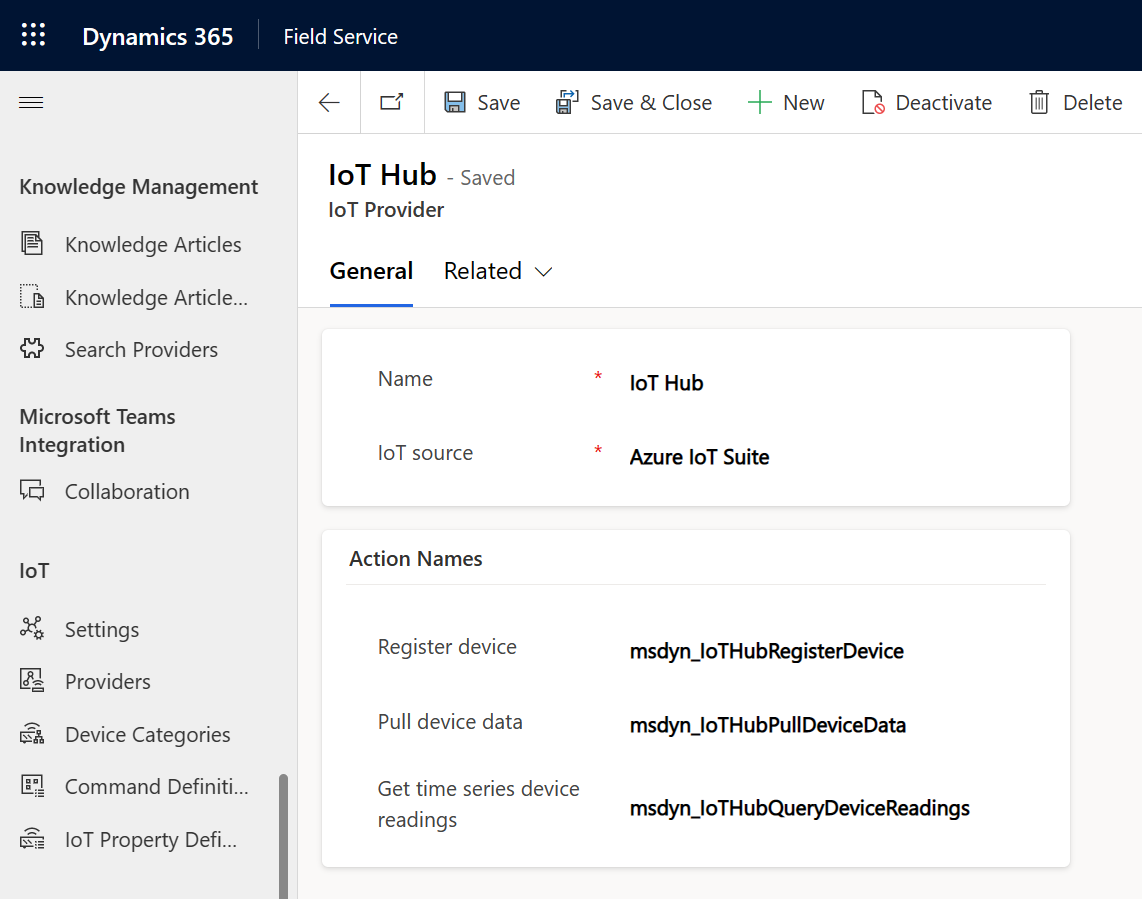Select the General tab
1142x899 pixels.
pyautogui.click(x=371, y=271)
